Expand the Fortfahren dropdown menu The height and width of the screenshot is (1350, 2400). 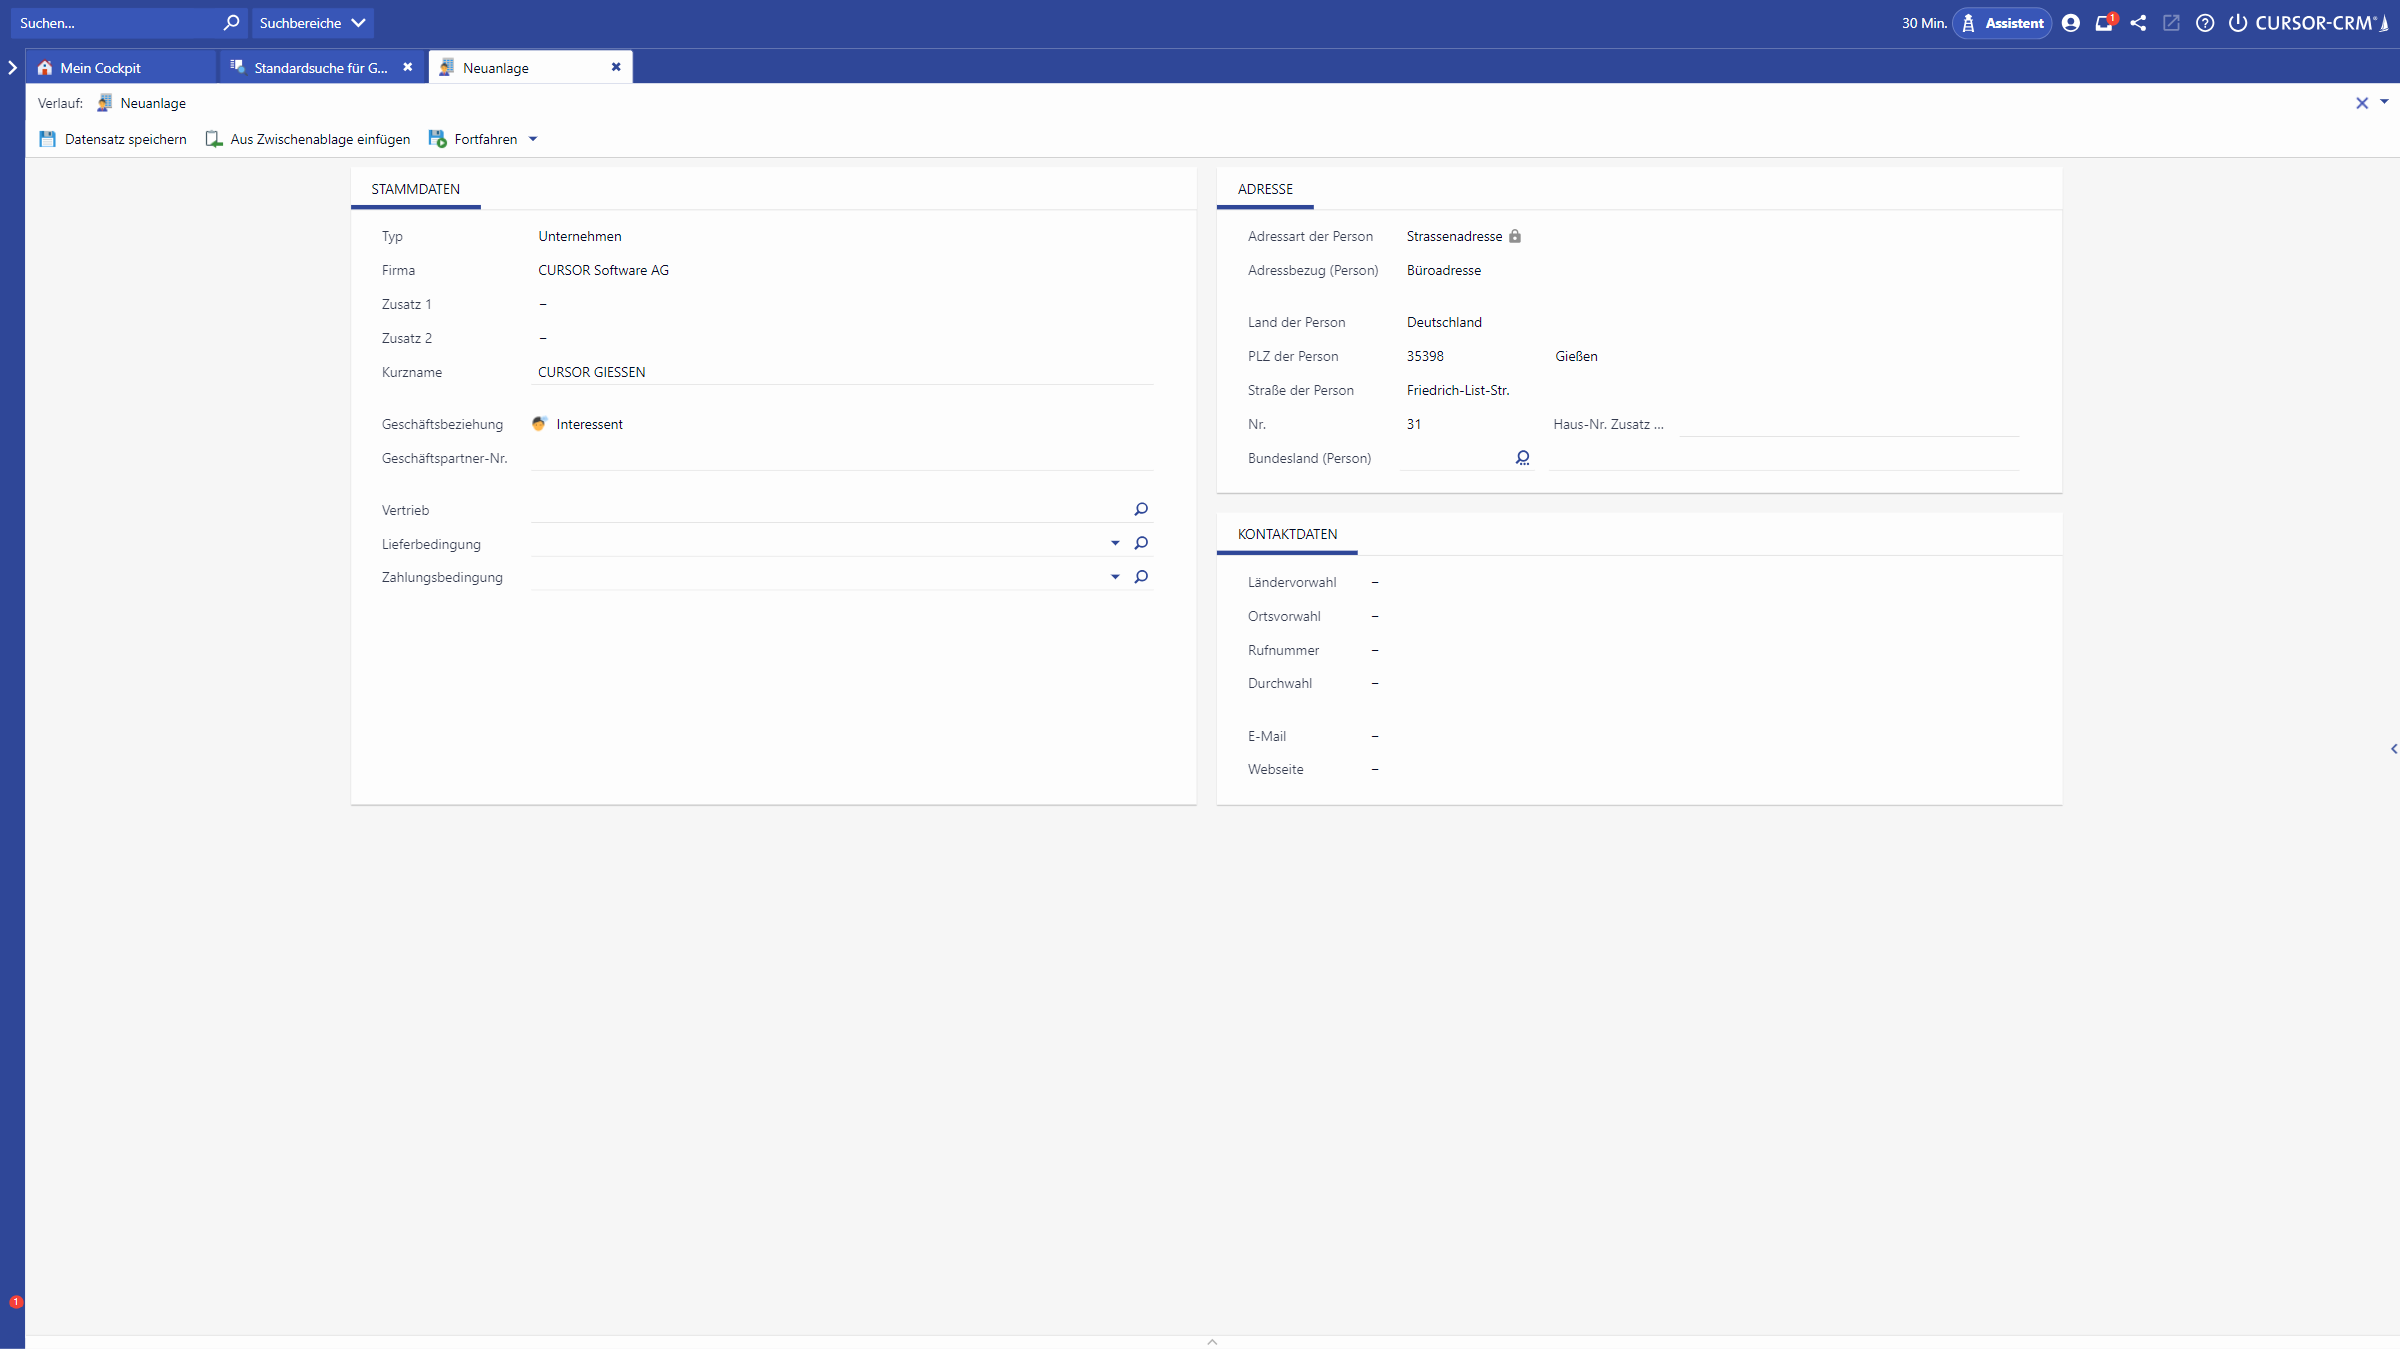click(533, 139)
